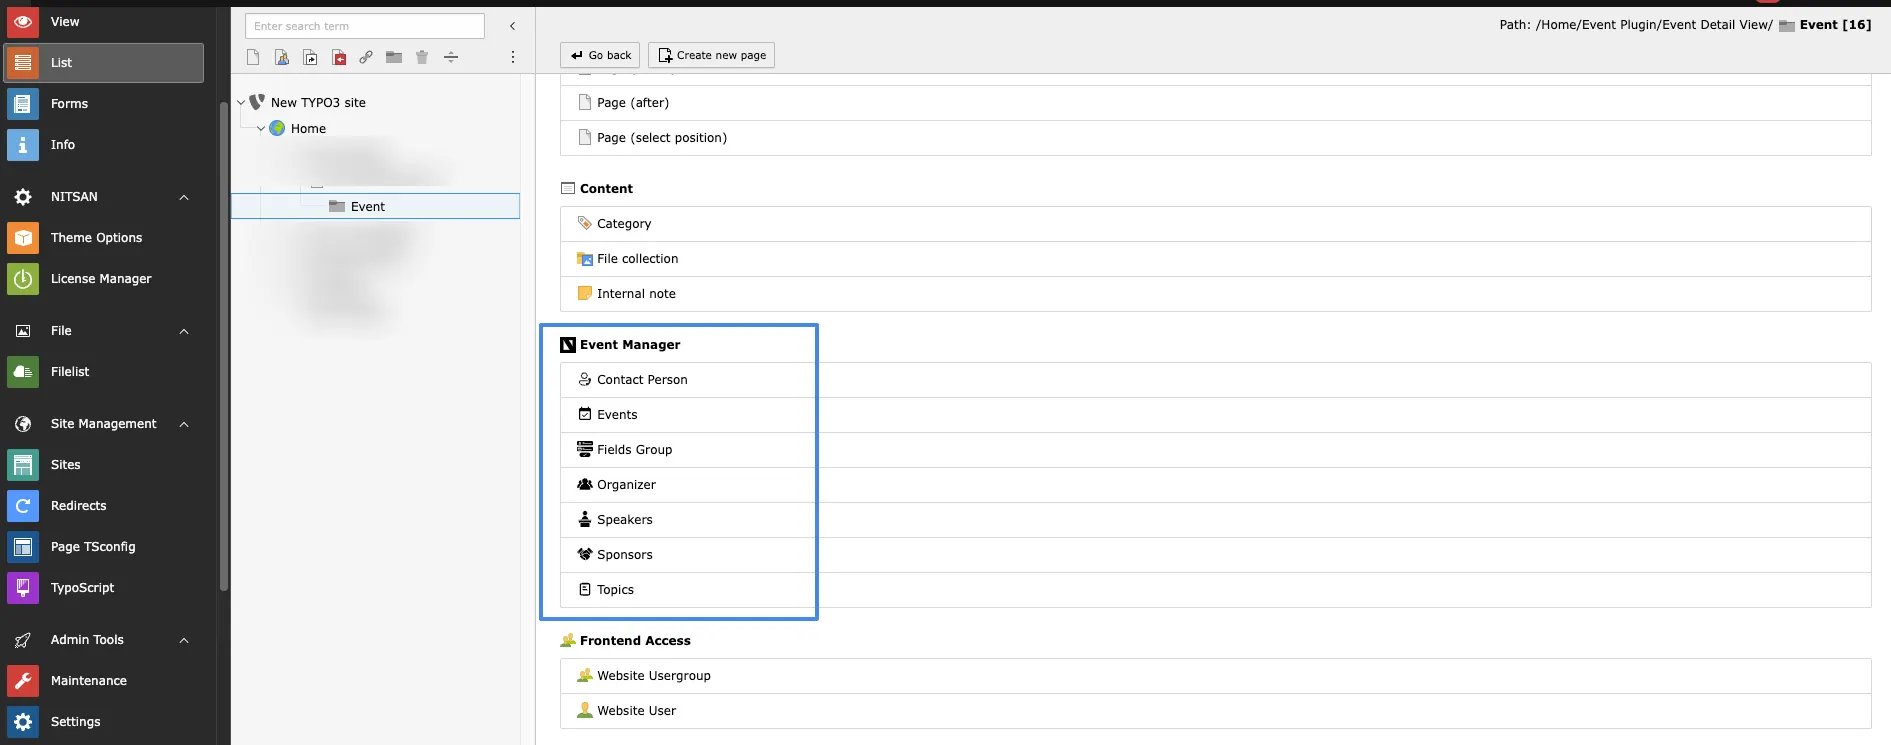Create a new Topics record
Image resolution: width=1891 pixels, height=745 pixels.
tap(1215, 590)
